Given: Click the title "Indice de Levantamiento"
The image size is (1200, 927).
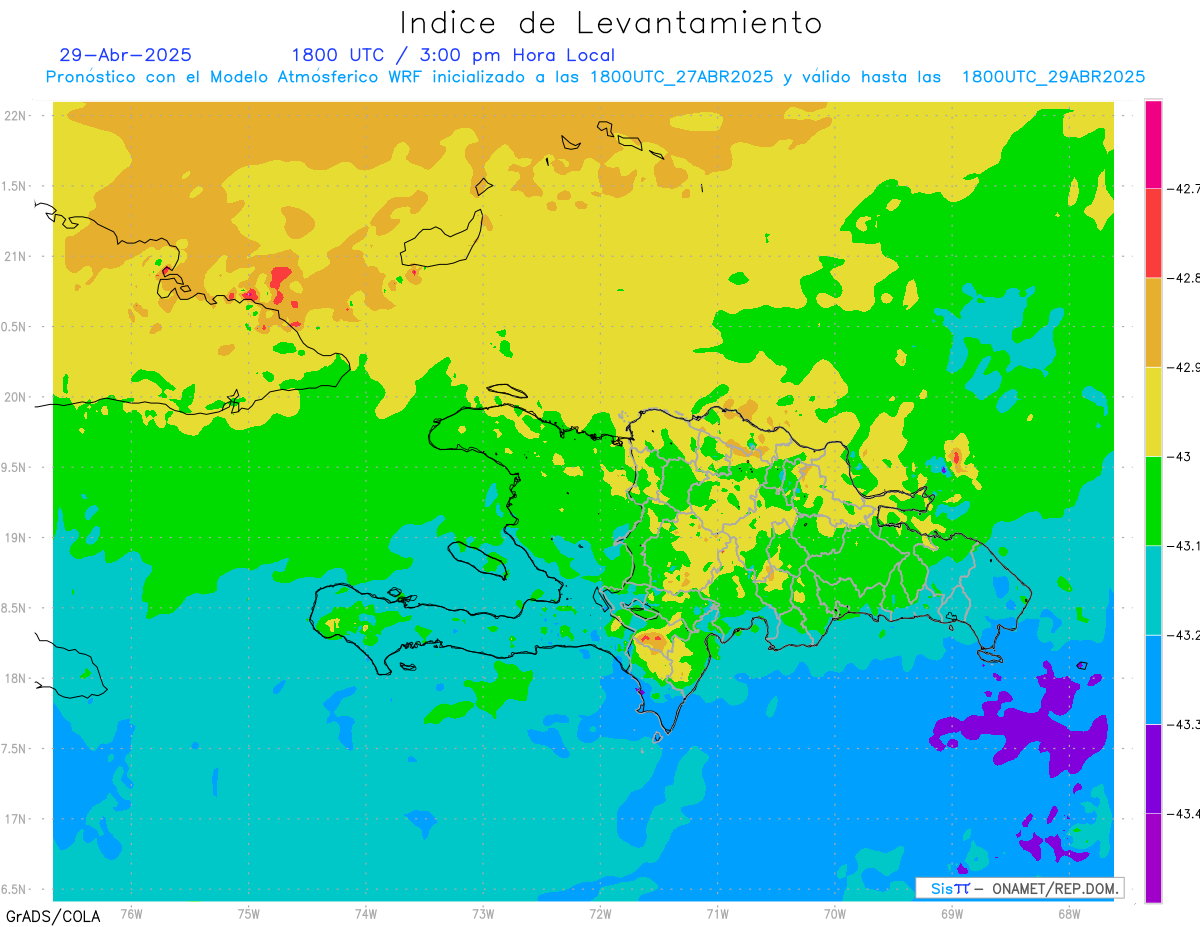Looking at the screenshot, I should coord(611,22).
